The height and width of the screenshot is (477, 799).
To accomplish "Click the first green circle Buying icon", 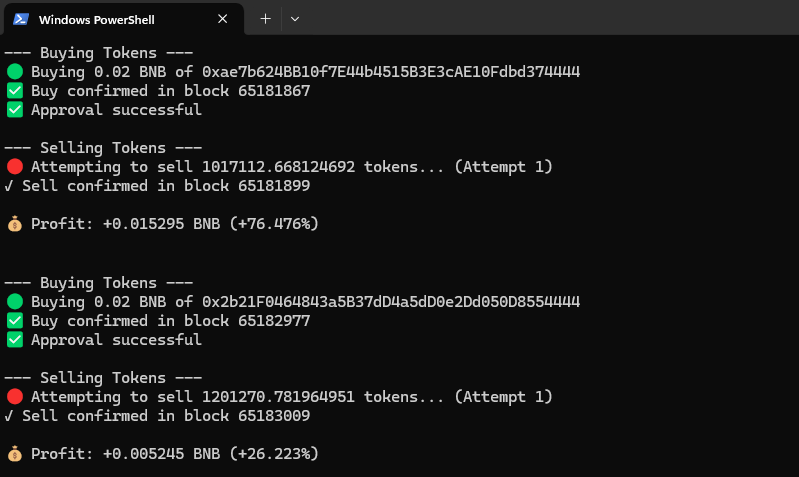I will tap(15, 72).
